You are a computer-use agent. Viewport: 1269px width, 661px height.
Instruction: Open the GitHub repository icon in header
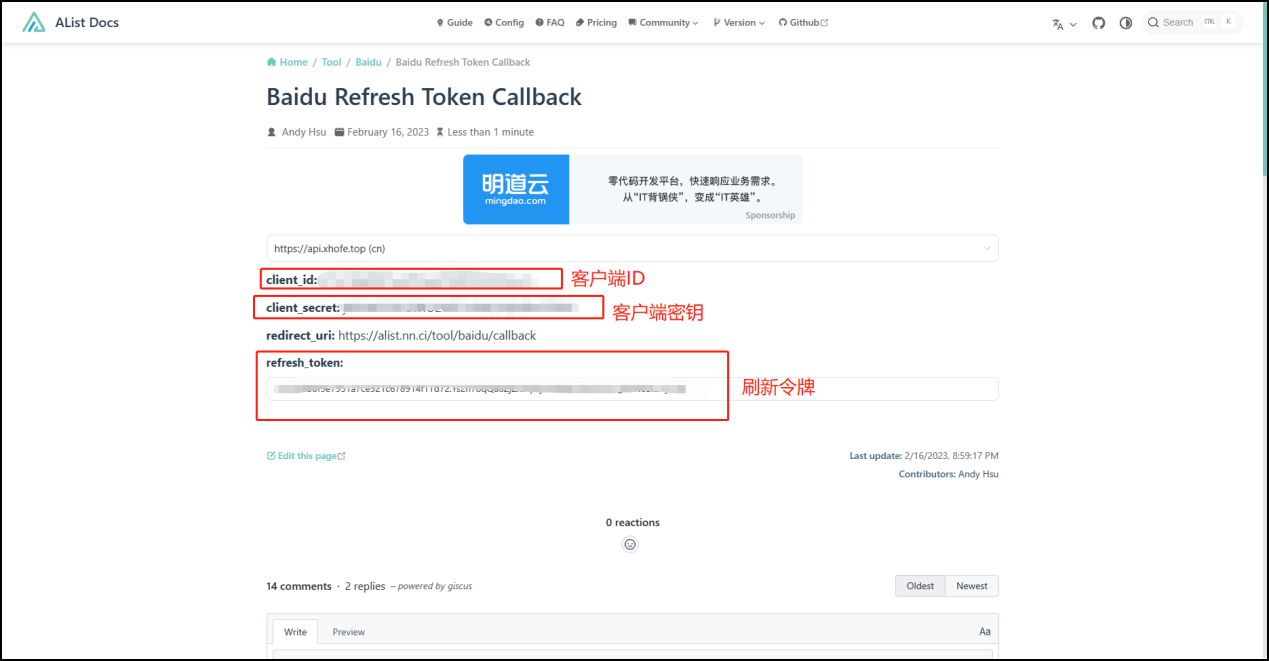pos(1098,22)
